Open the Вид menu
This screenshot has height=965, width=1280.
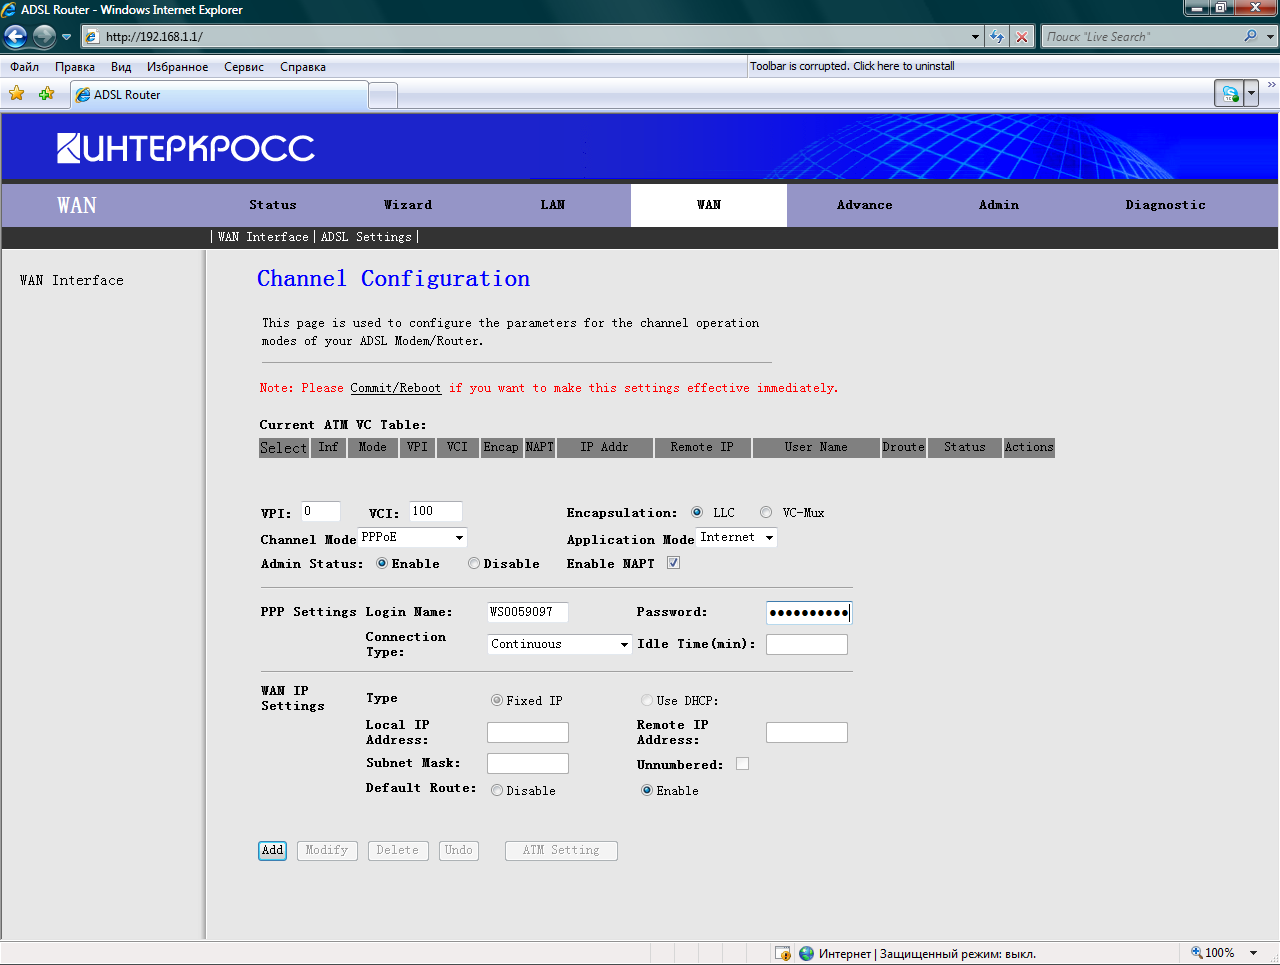[121, 67]
